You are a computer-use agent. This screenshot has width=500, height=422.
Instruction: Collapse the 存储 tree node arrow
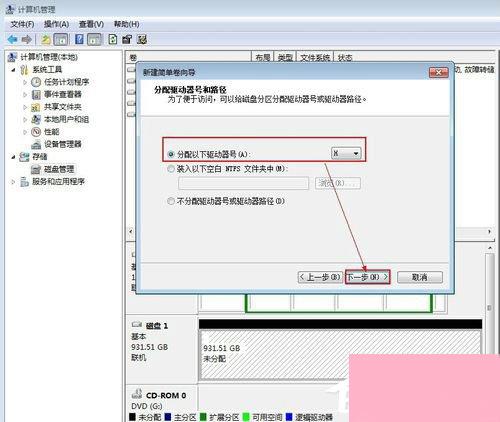pyautogui.click(x=14, y=157)
